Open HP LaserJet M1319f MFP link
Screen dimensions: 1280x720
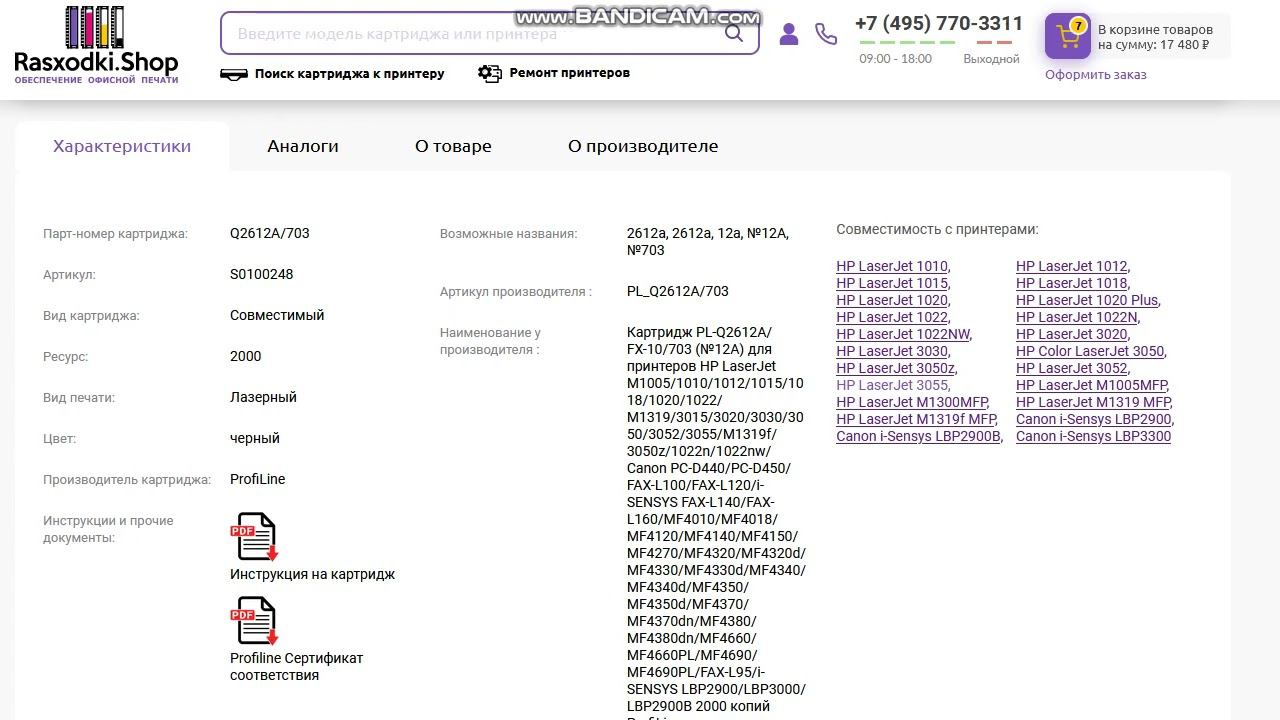[916, 419]
